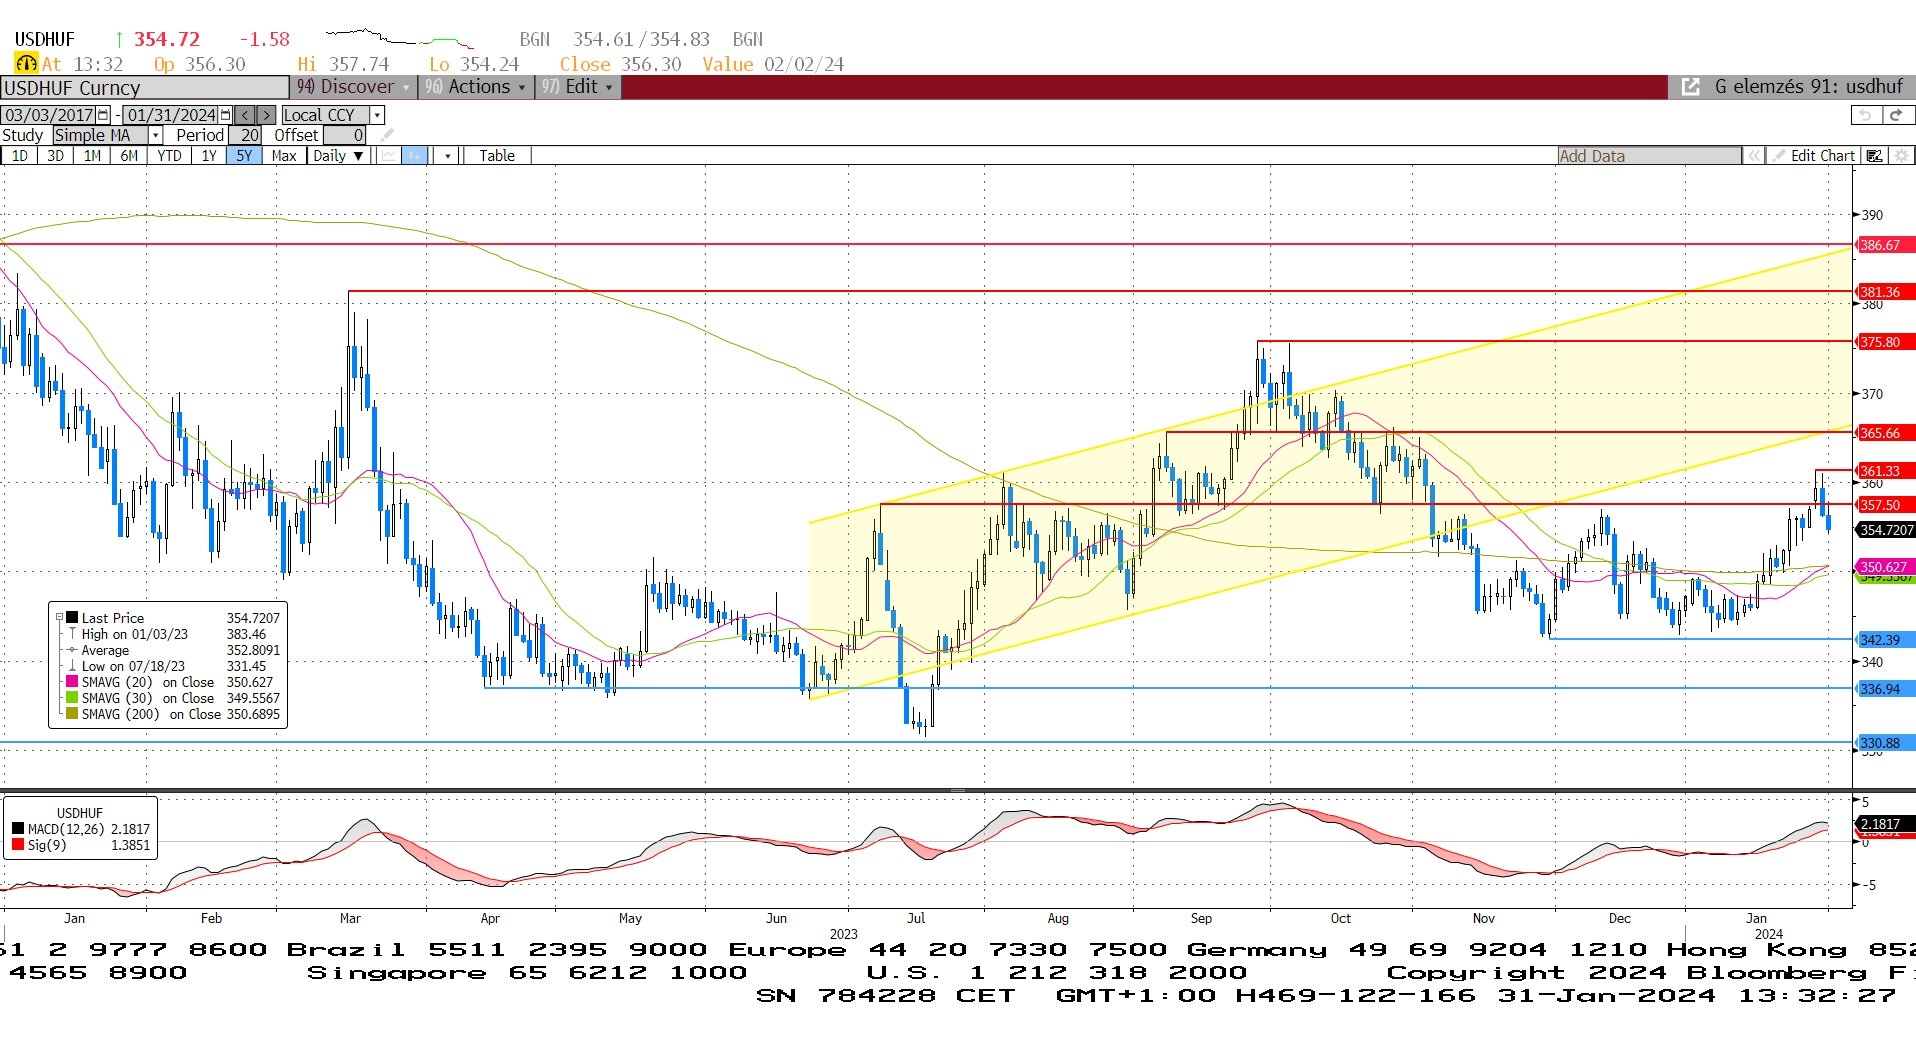Select the Max range tab
This screenshot has height=1051, width=1916.
[284, 156]
